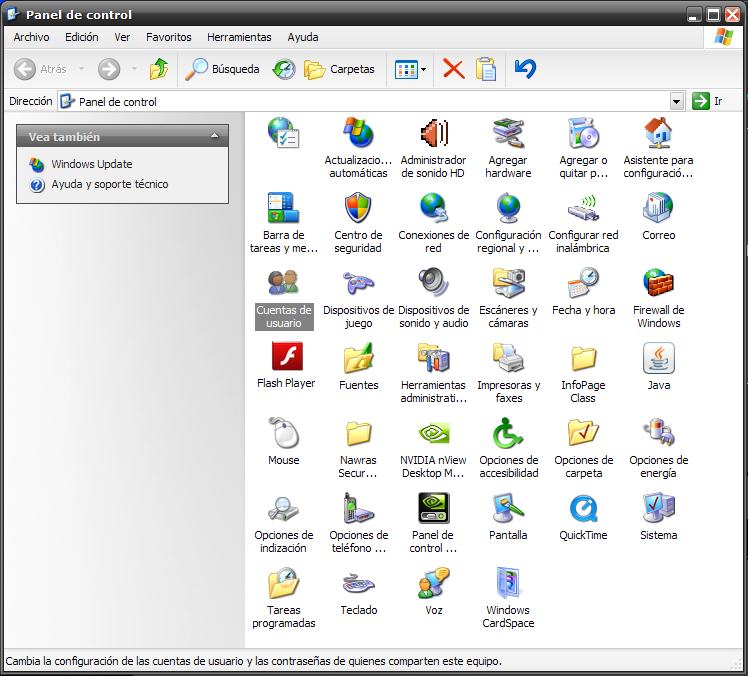Open Fecha y hora icon
Image resolution: width=748 pixels, height=676 pixels.
pos(583,282)
